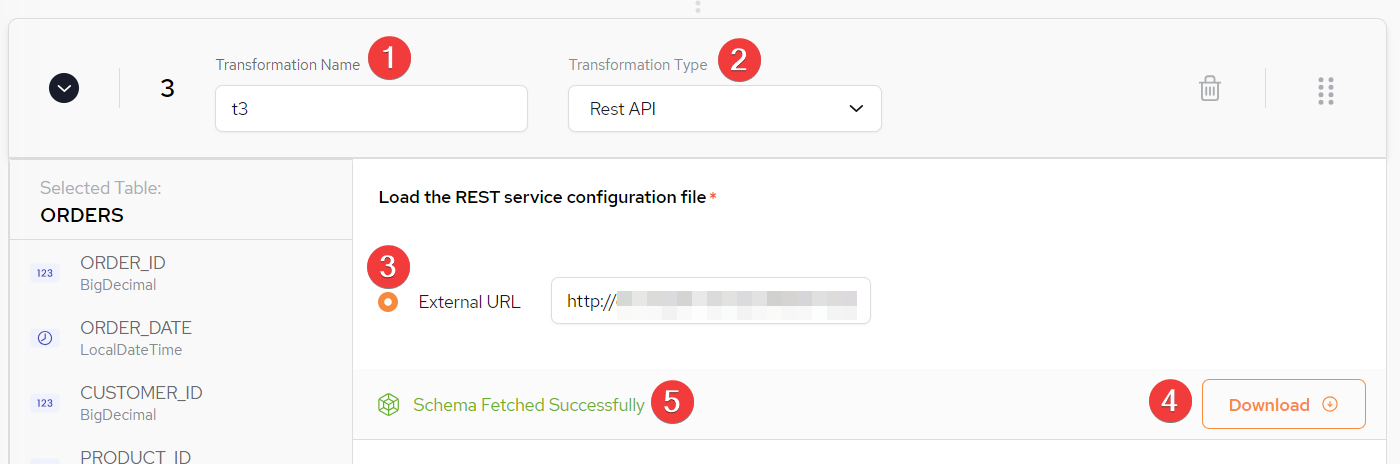1400x464 pixels.
Task: Click the numeric type icon beside ORDER_ID
Action: tap(45, 273)
